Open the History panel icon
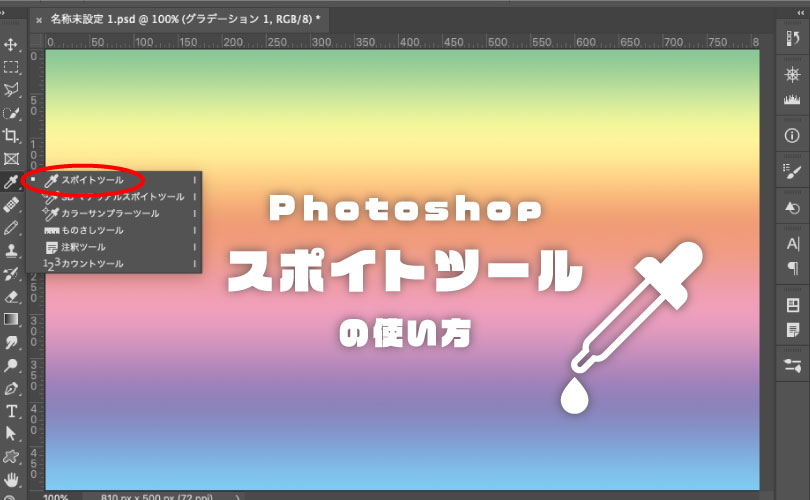Viewport: 810px width, 500px height. [x=792, y=38]
